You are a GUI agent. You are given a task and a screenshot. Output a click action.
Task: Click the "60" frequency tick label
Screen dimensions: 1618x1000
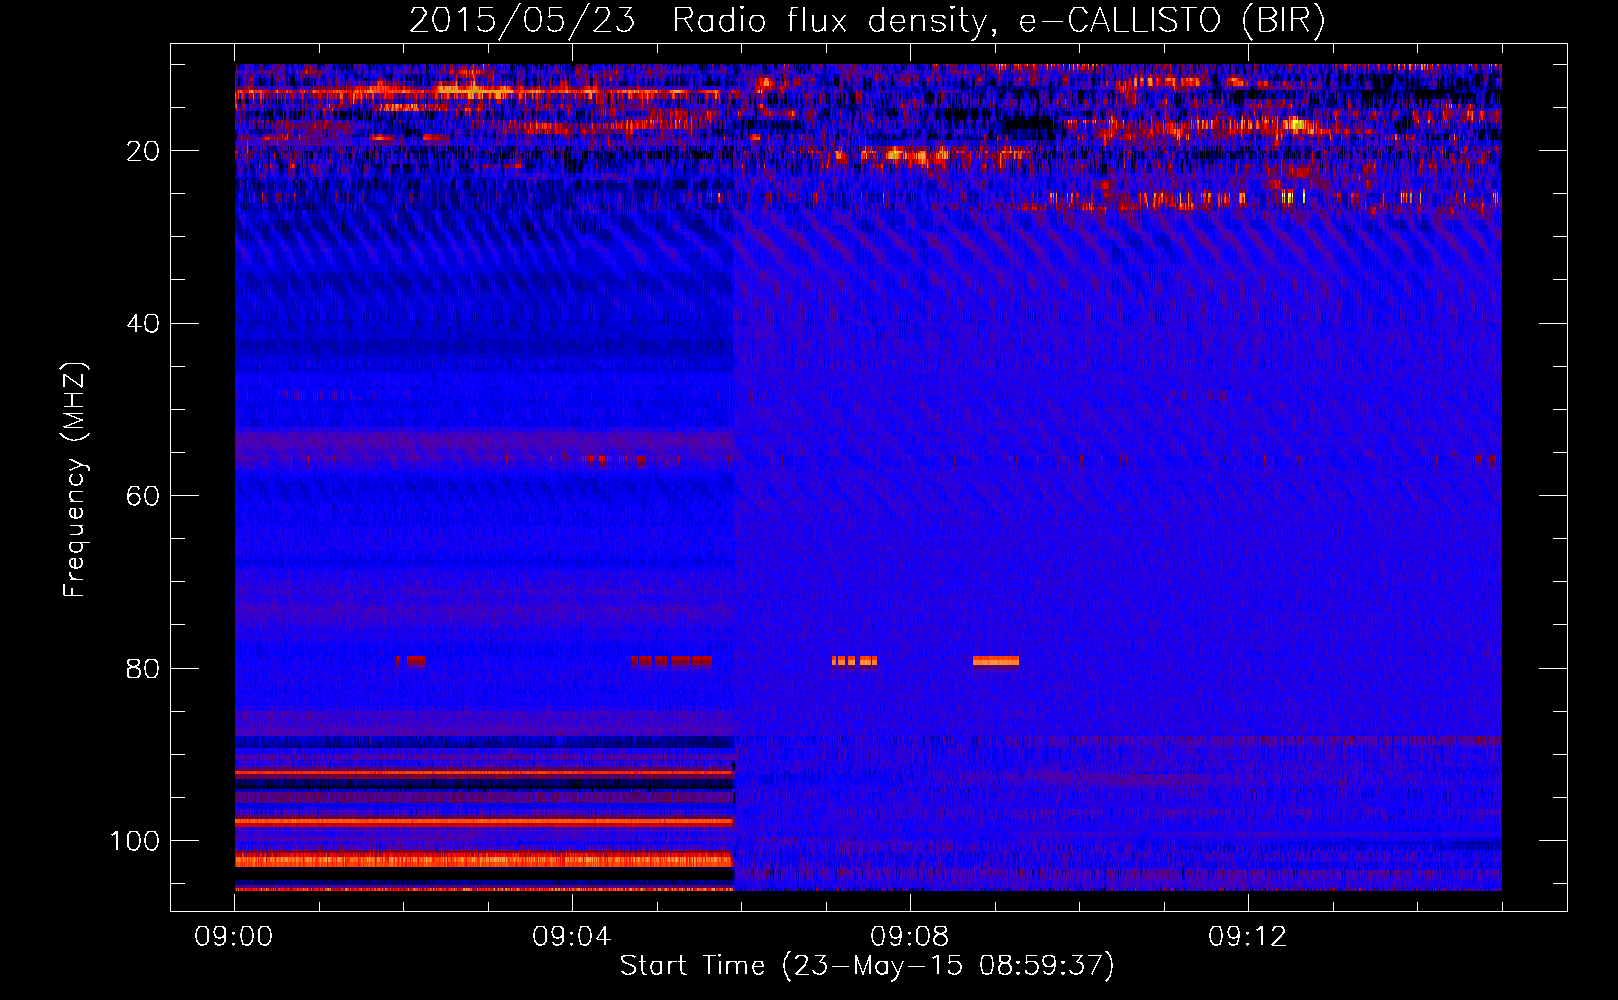tap(143, 496)
